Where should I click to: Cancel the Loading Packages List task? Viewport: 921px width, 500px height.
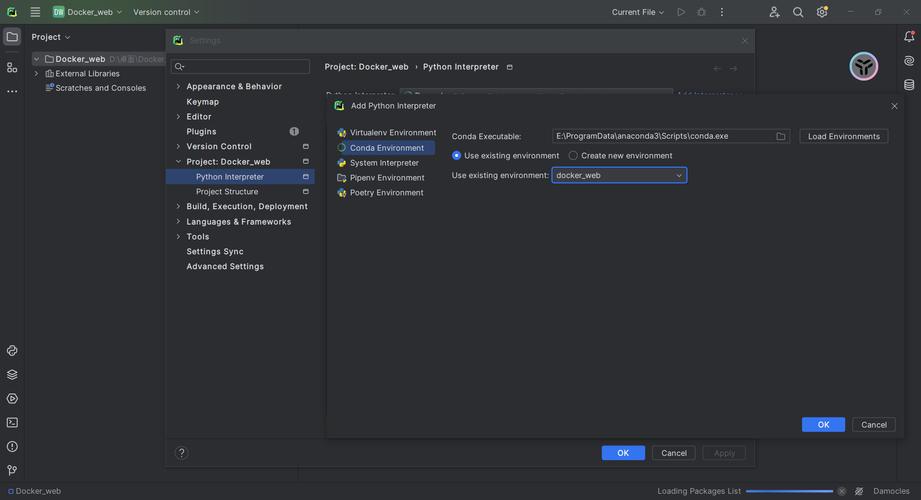tap(842, 491)
